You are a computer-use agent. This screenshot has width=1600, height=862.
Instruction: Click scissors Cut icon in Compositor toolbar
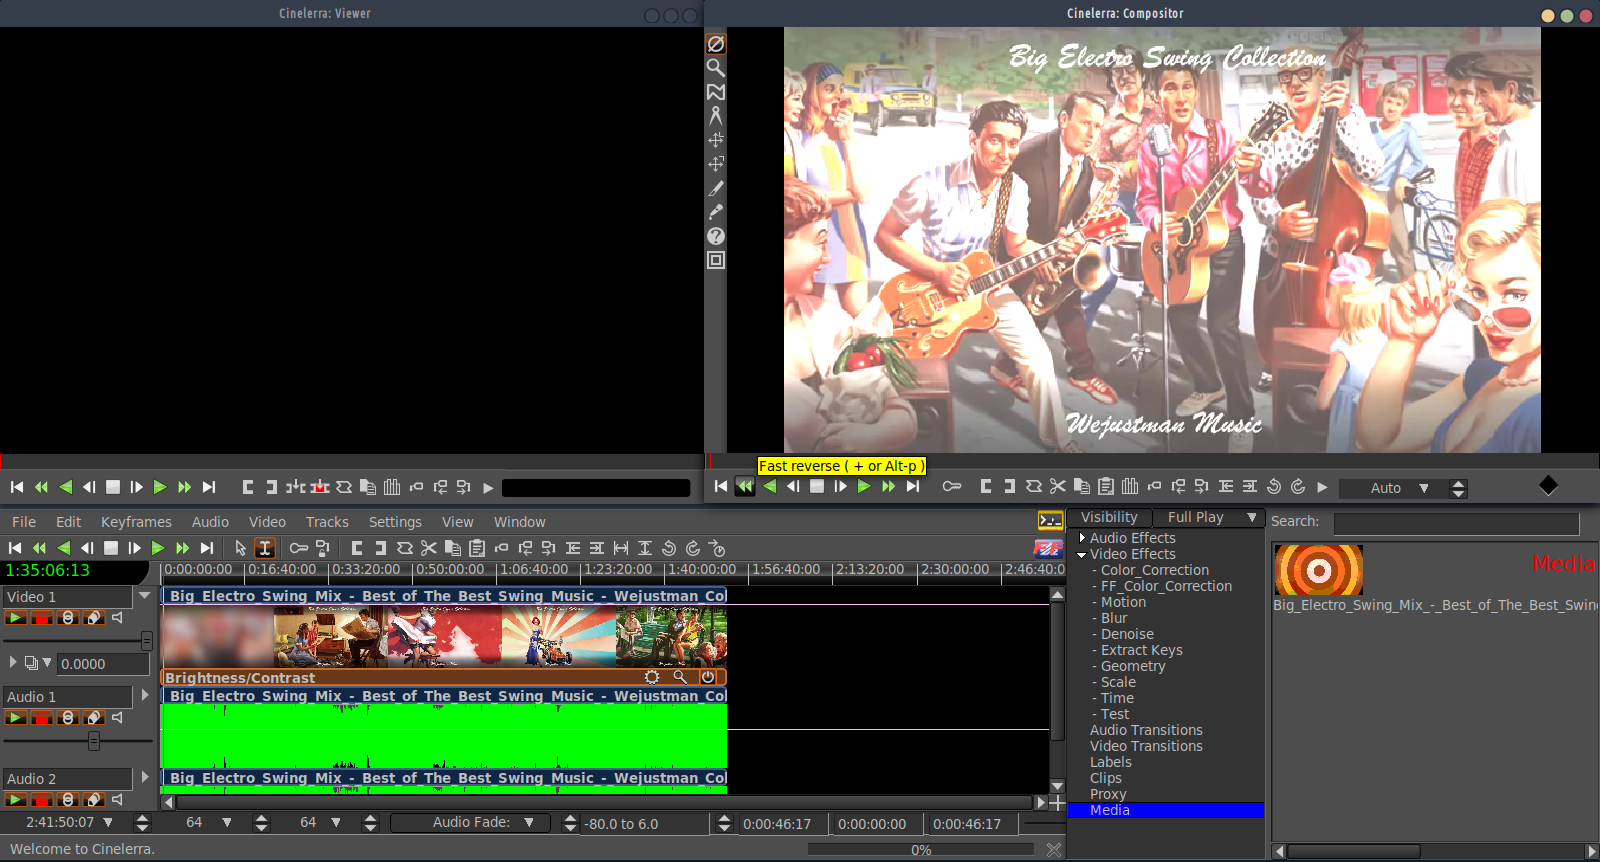(1058, 487)
